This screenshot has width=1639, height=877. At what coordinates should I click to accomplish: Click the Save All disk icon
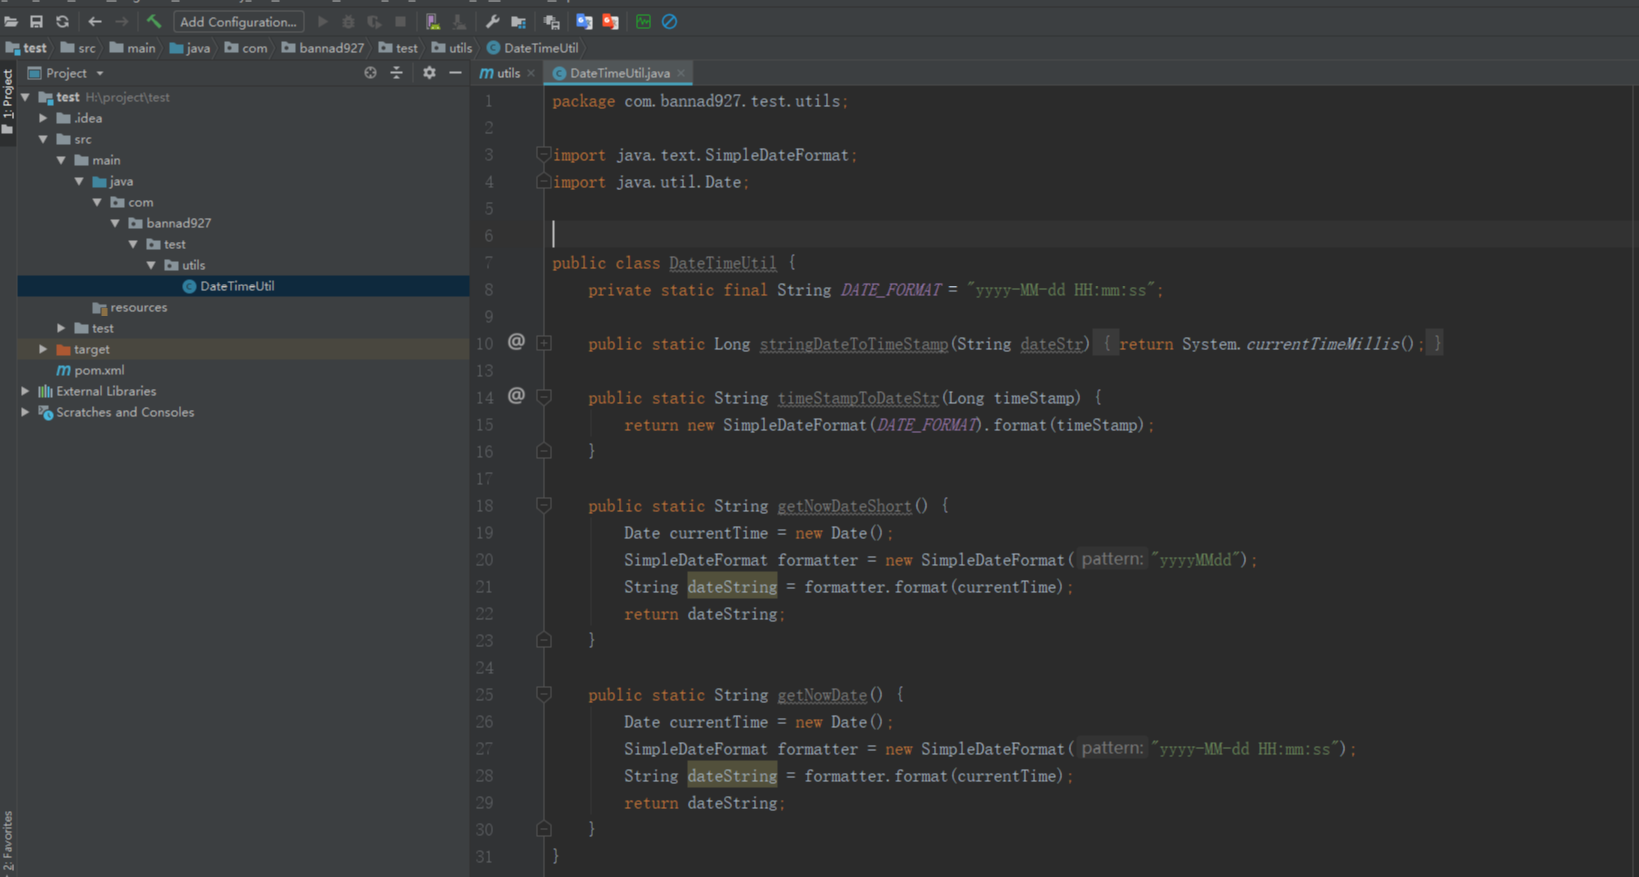point(37,21)
